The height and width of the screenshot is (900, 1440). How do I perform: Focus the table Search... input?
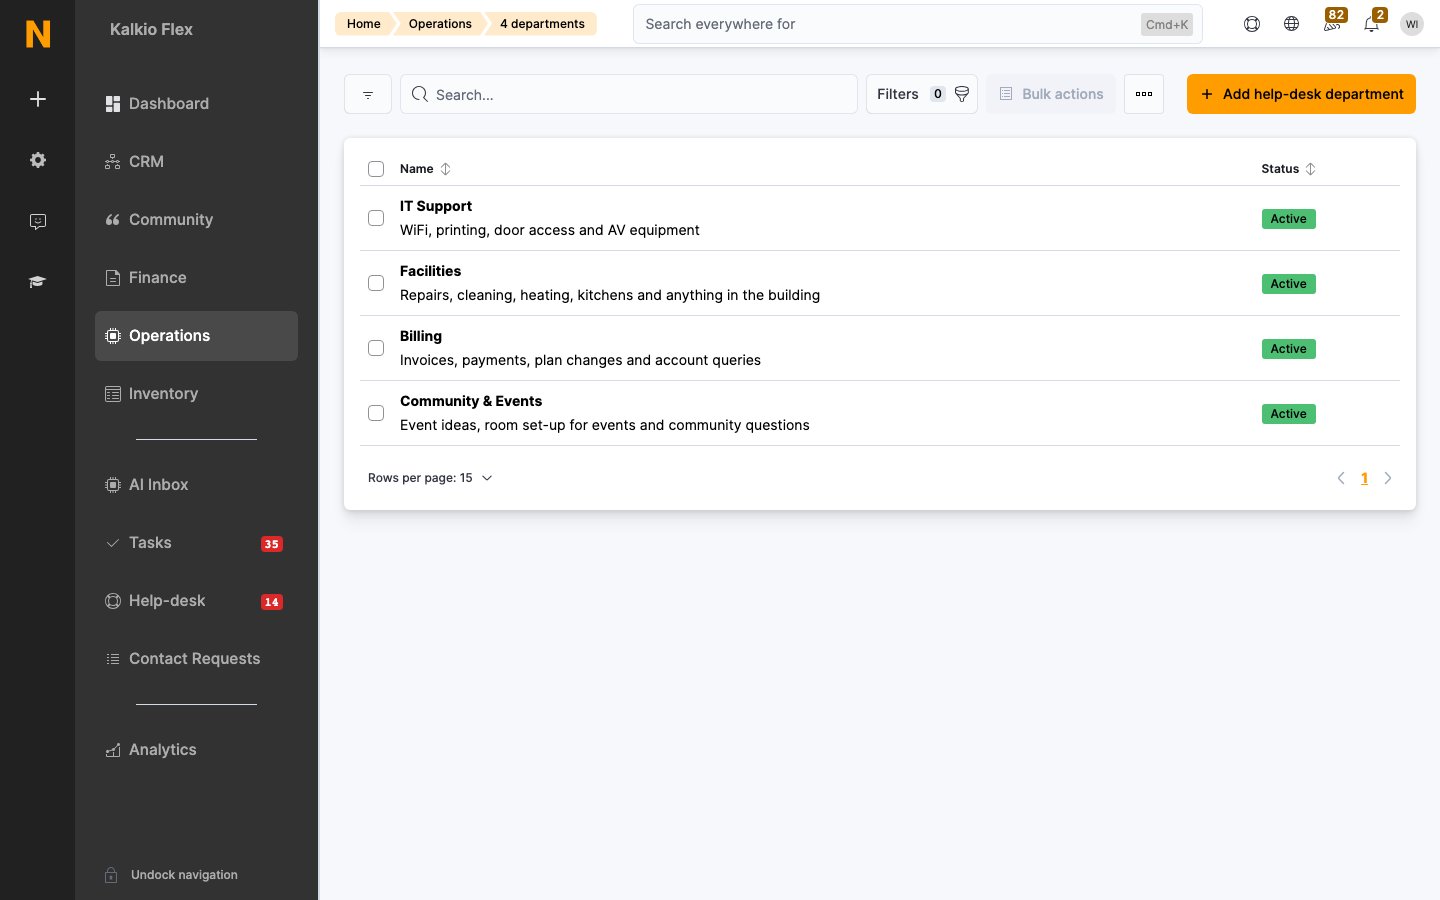click(629, 94)
